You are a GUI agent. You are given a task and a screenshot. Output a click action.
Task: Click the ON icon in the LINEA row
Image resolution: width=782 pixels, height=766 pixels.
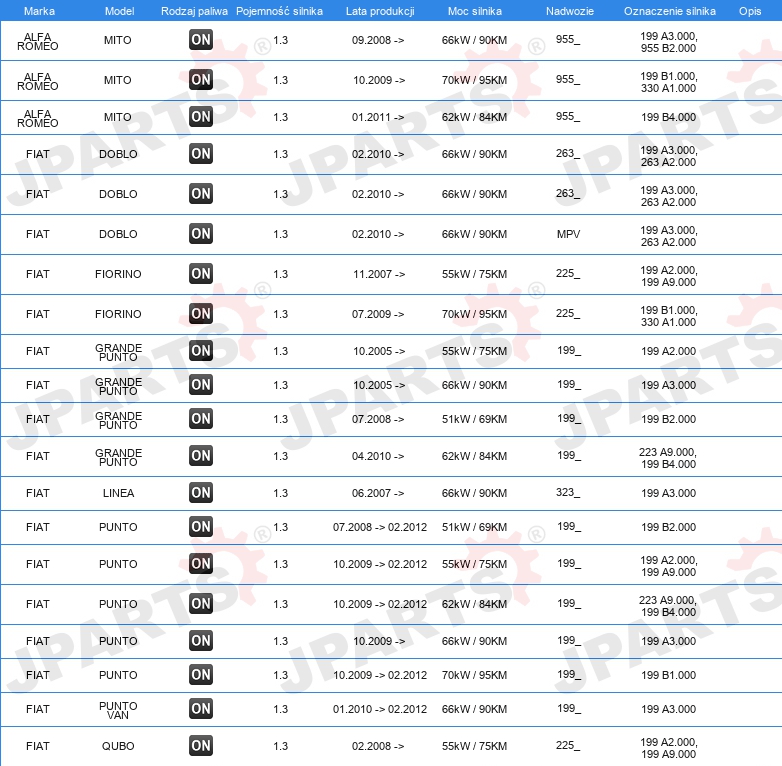201,493
